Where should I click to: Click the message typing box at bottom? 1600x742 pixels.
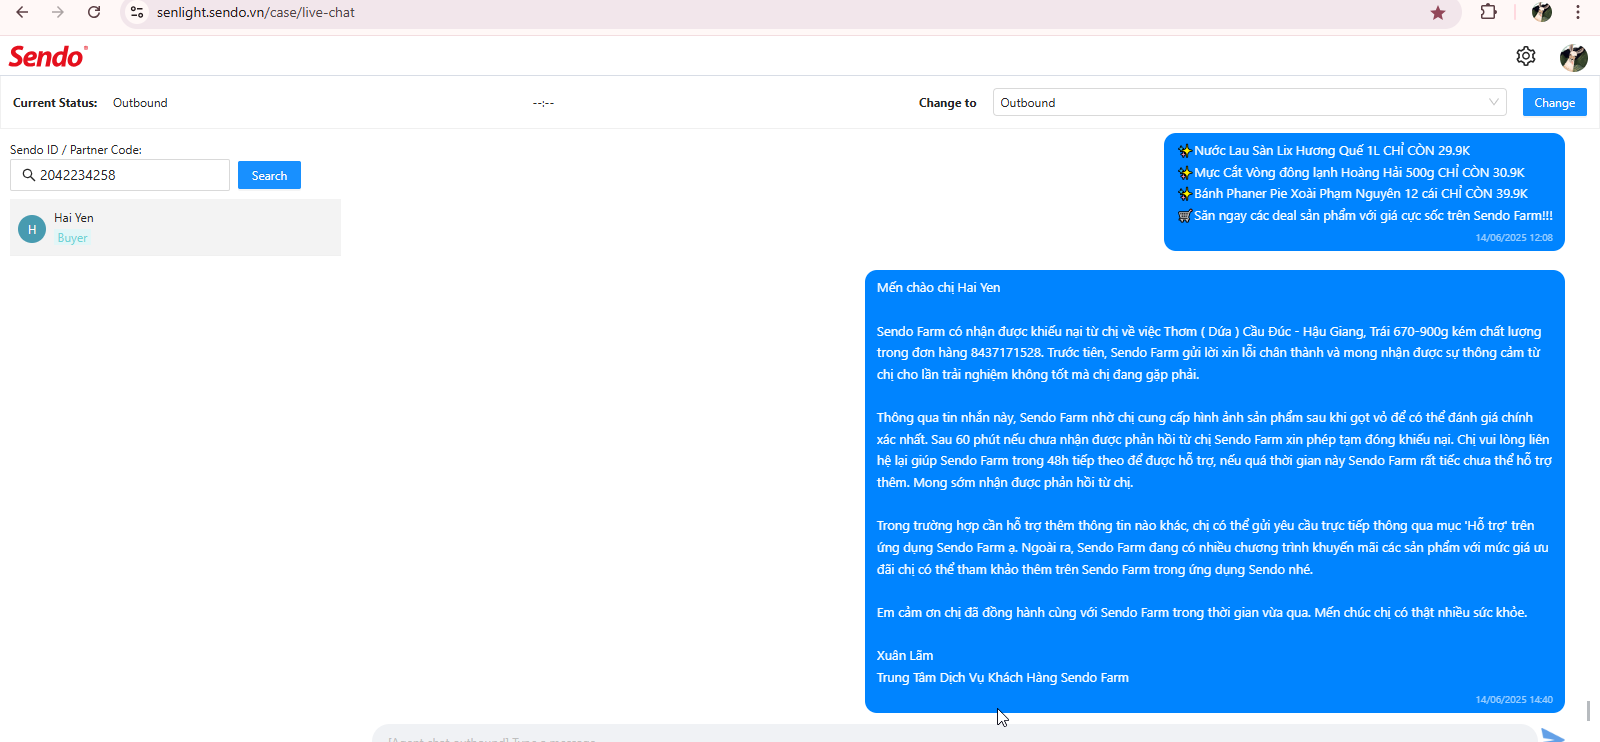(955, 735)
